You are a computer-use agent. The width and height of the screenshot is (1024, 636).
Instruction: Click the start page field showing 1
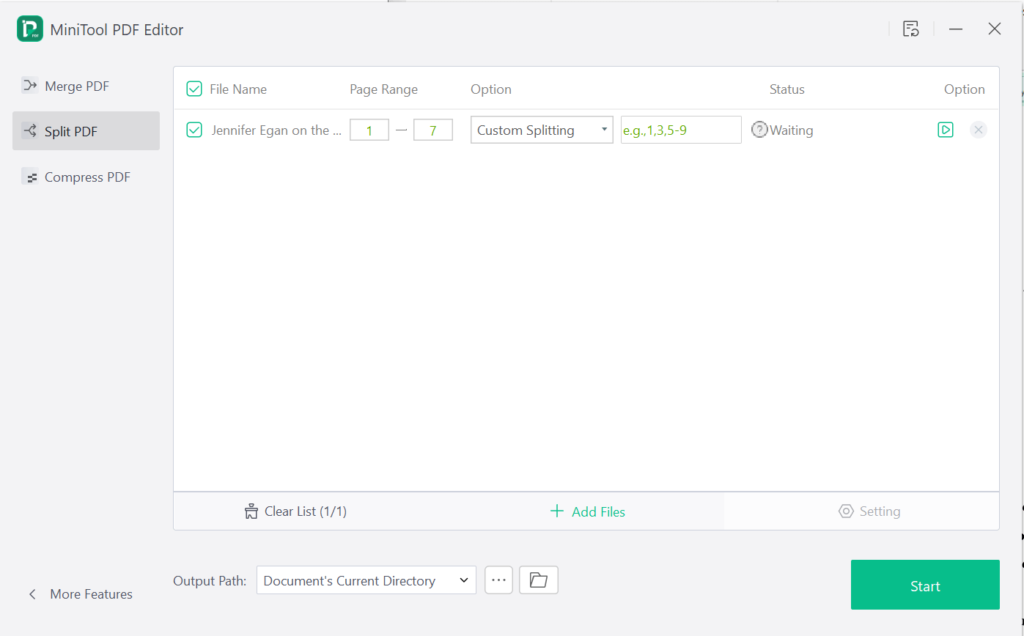[x=369, y=130]
